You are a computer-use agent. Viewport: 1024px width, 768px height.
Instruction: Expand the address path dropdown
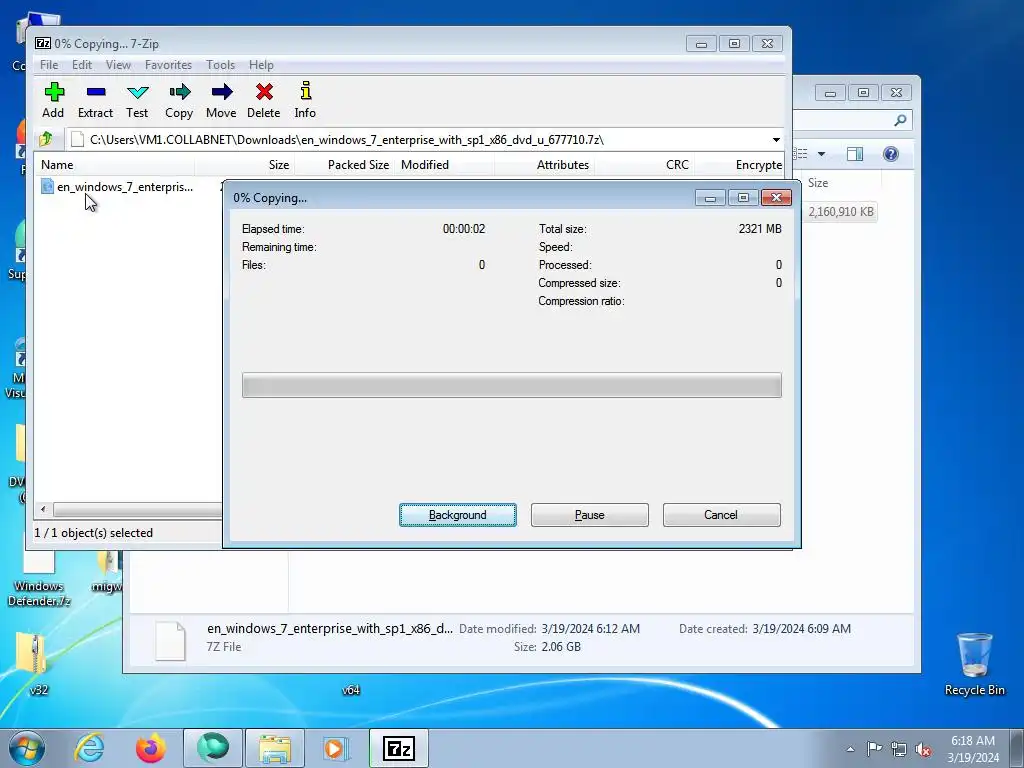[x=776, y=140]
